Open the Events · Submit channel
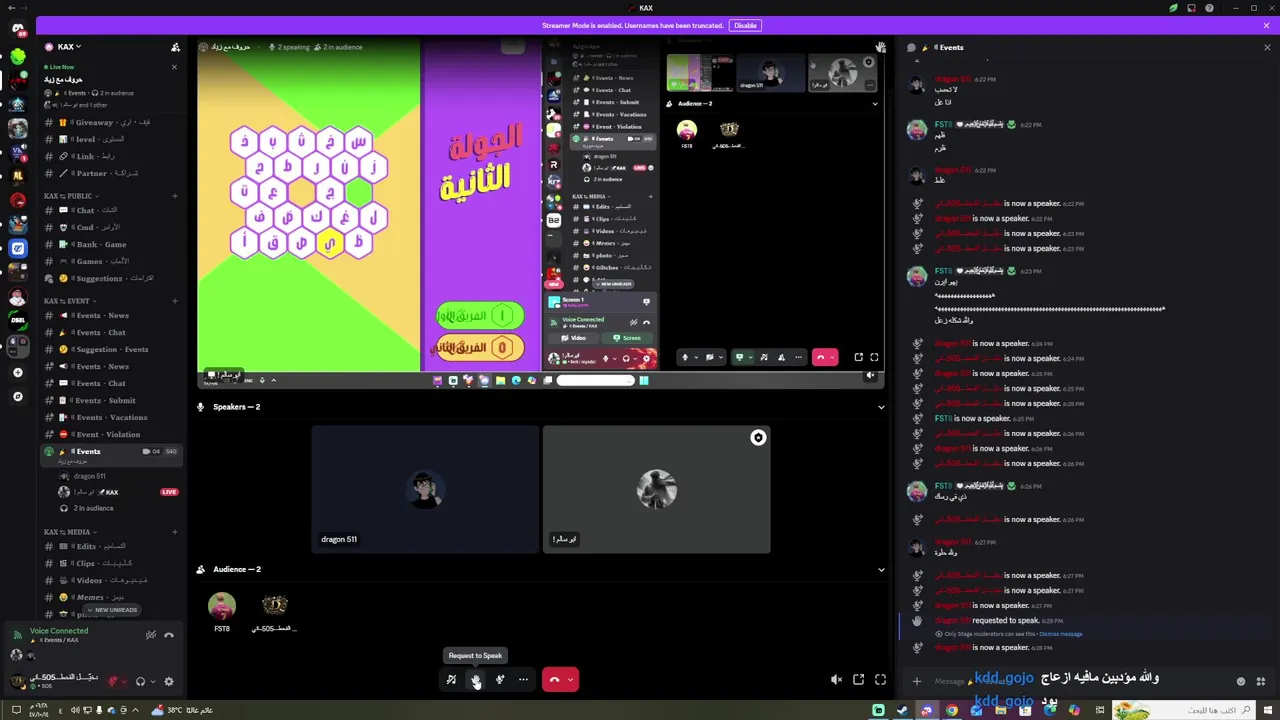 [x=113, y=400]
